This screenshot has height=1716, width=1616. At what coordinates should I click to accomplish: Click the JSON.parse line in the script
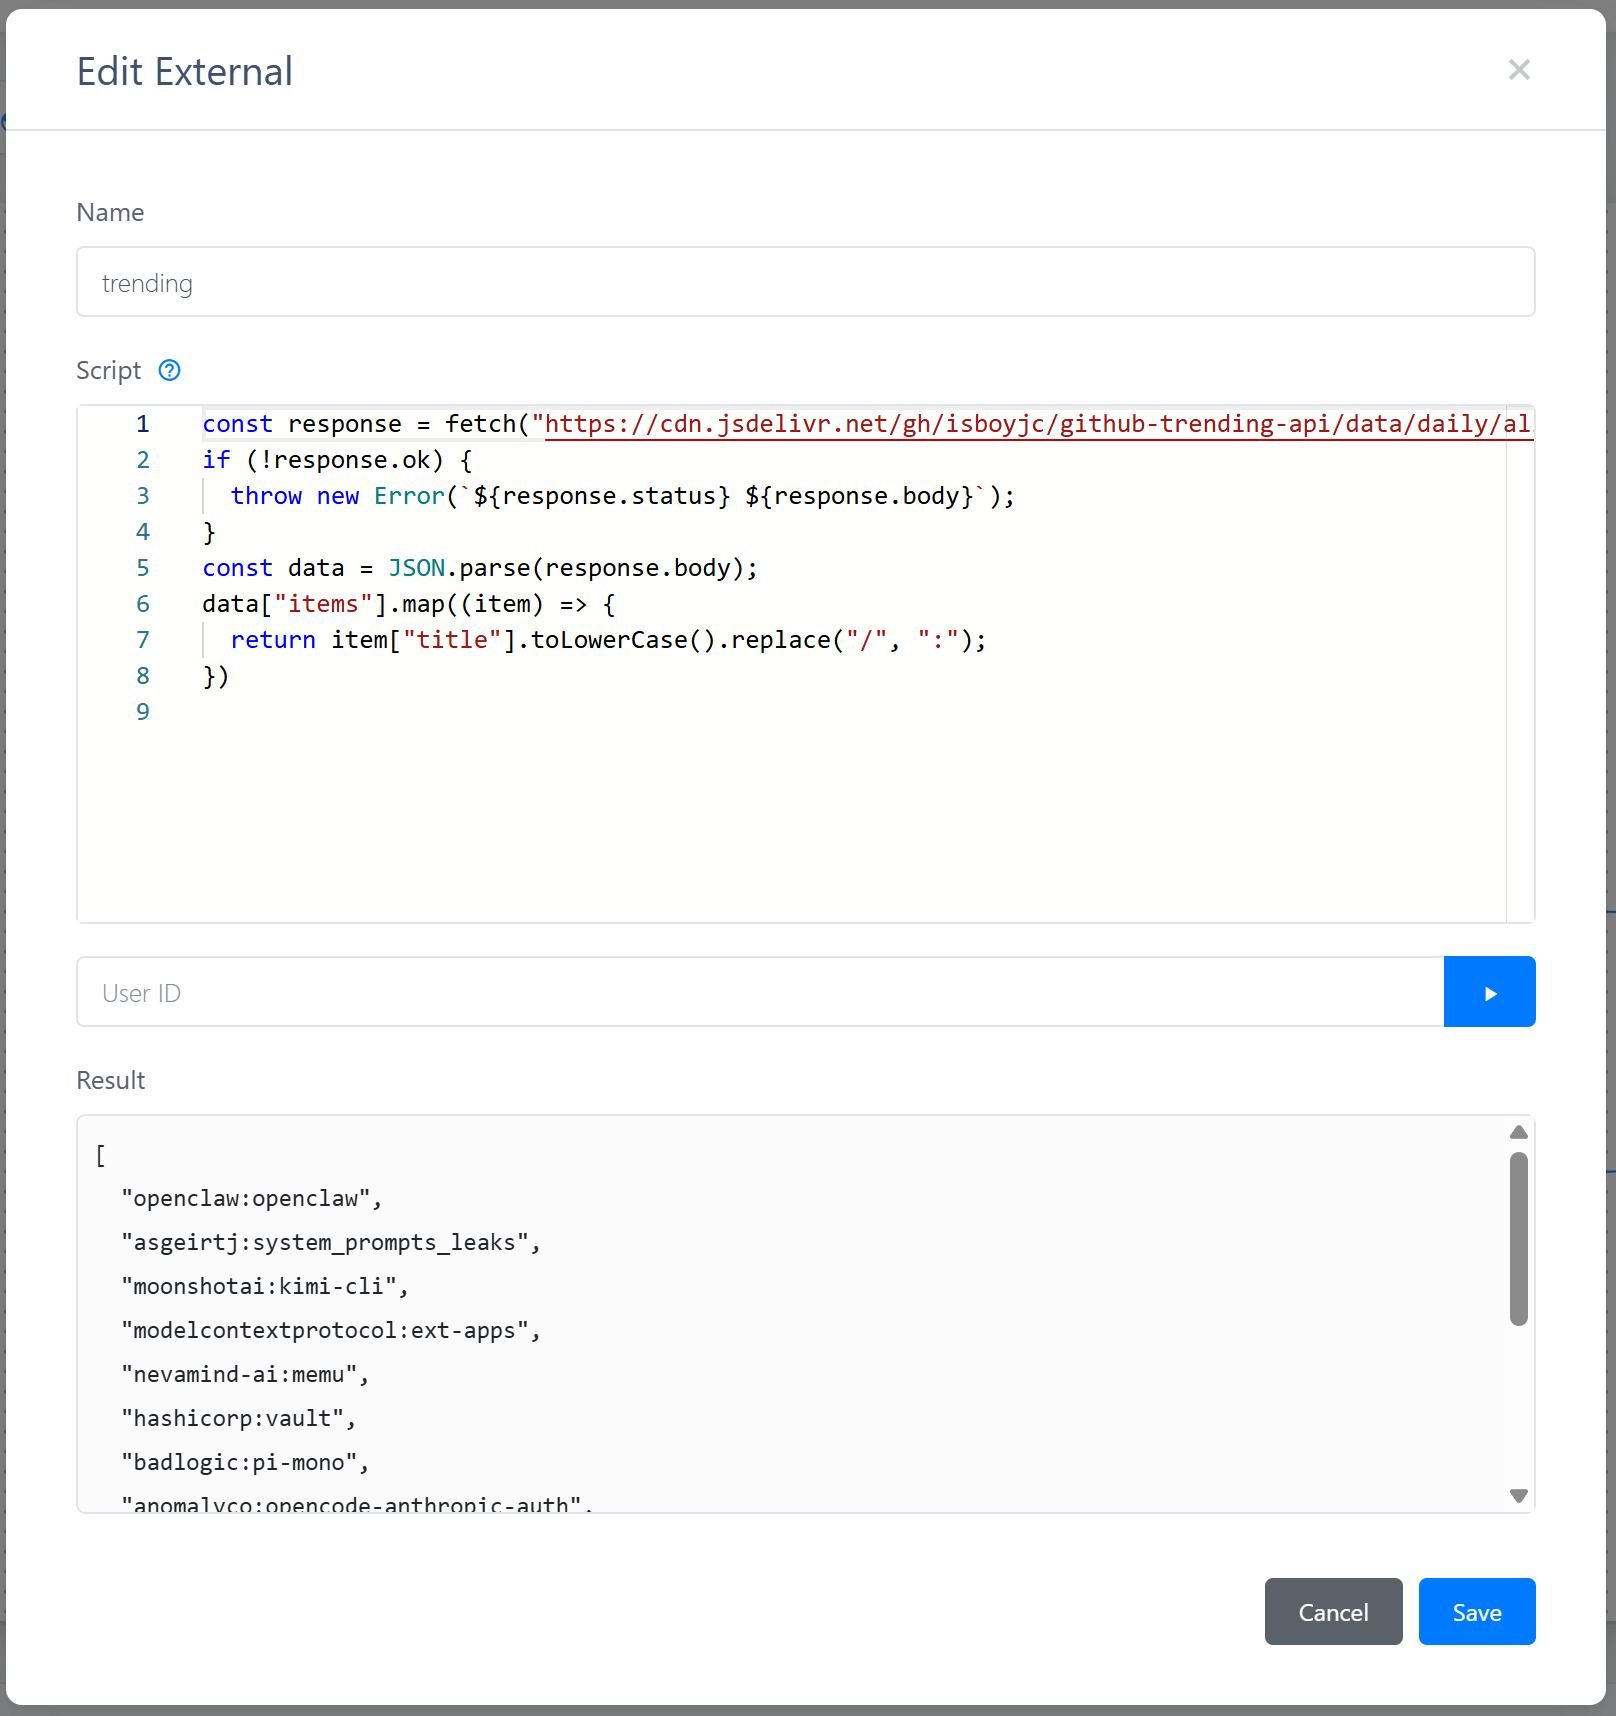(480, 568)
